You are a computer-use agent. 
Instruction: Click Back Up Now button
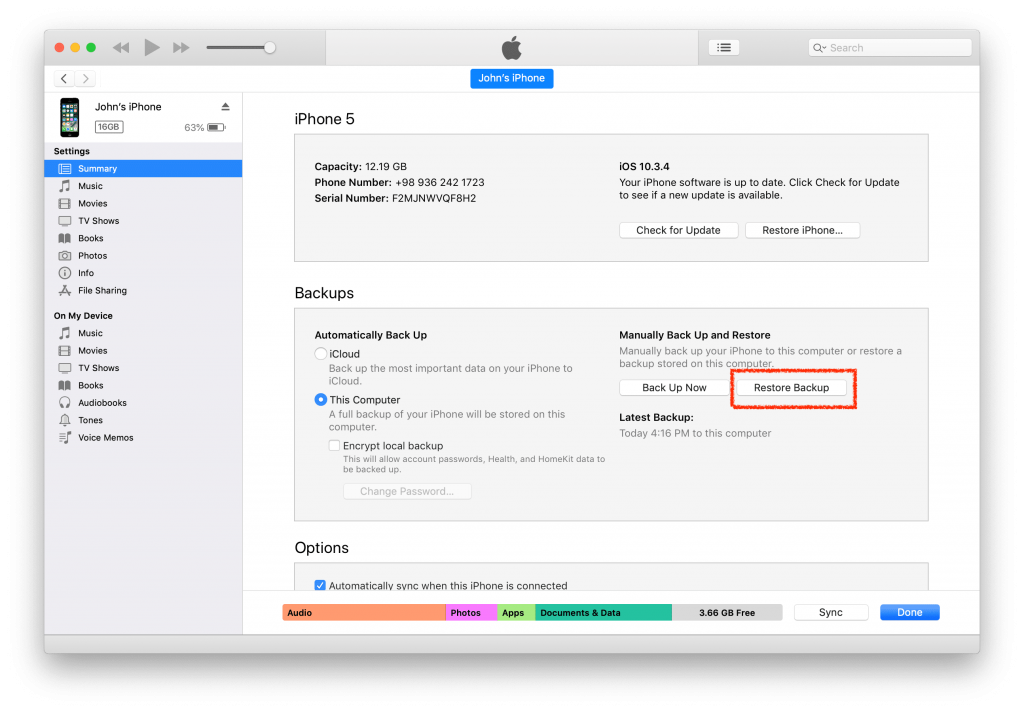(x=674, y=387)
